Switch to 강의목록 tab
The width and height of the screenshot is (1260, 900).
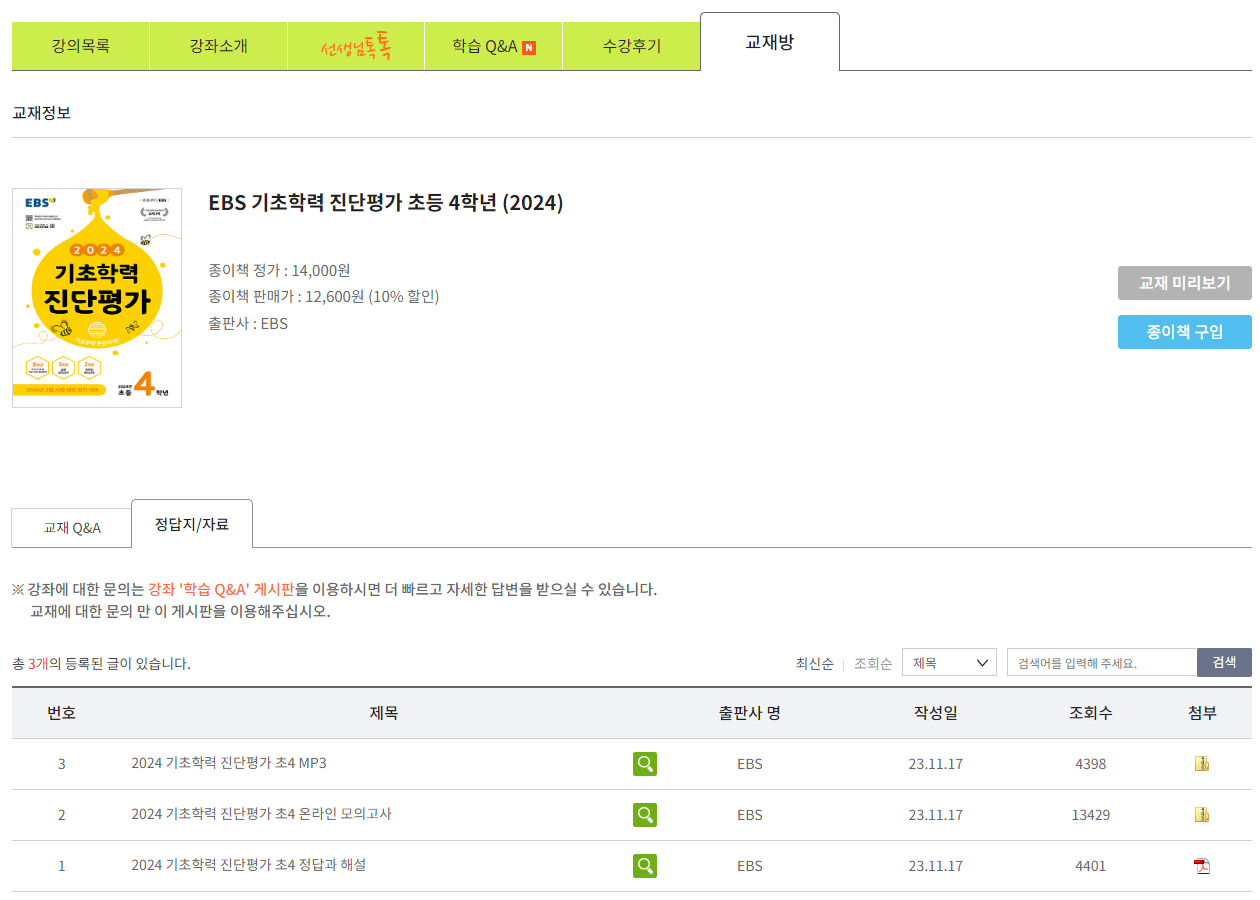(x=81, y=46)
